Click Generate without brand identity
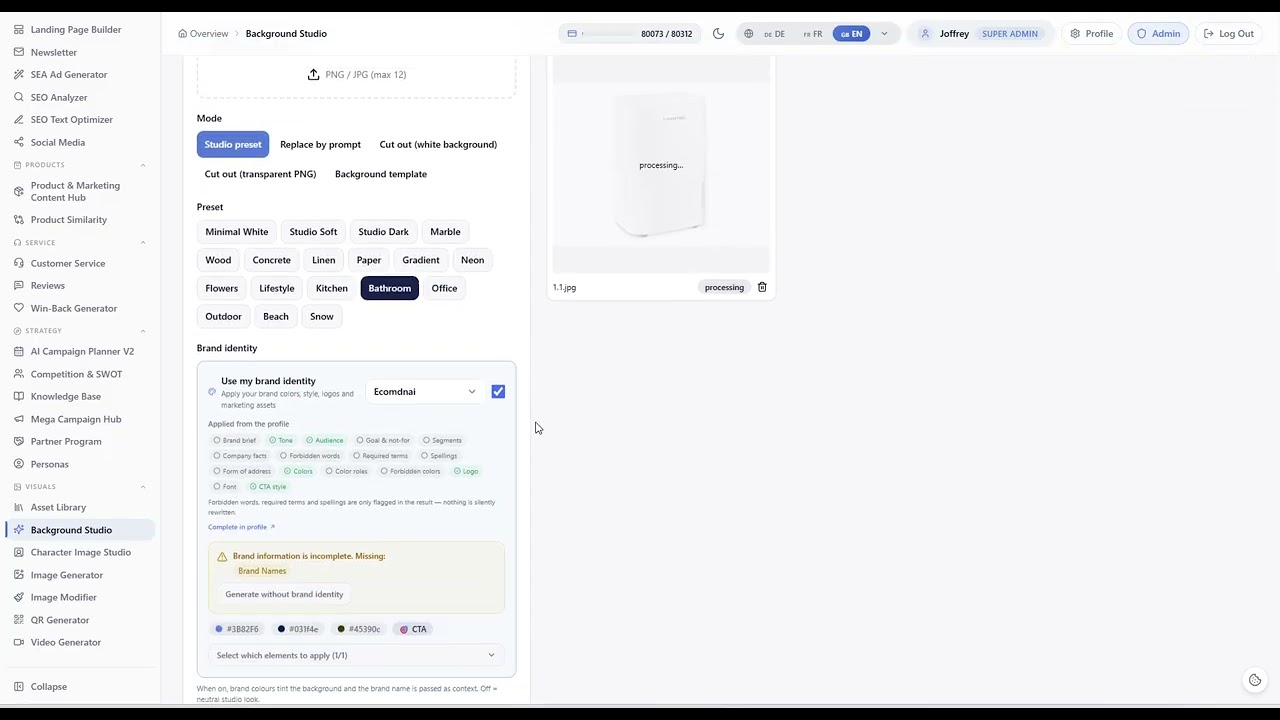The image size is (1280, 720). click(x=284, y=594)
